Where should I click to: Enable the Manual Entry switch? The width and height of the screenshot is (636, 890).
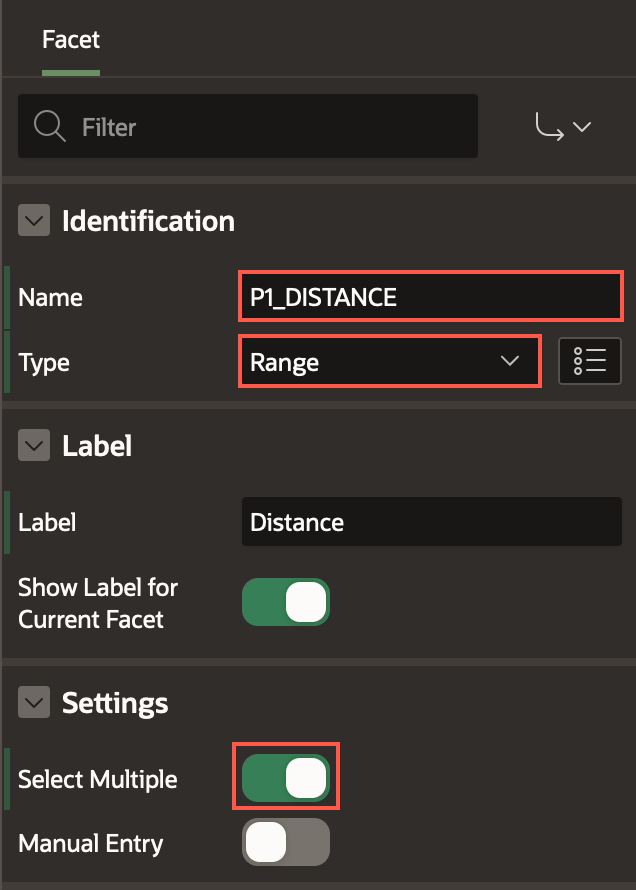click(286, 843)
